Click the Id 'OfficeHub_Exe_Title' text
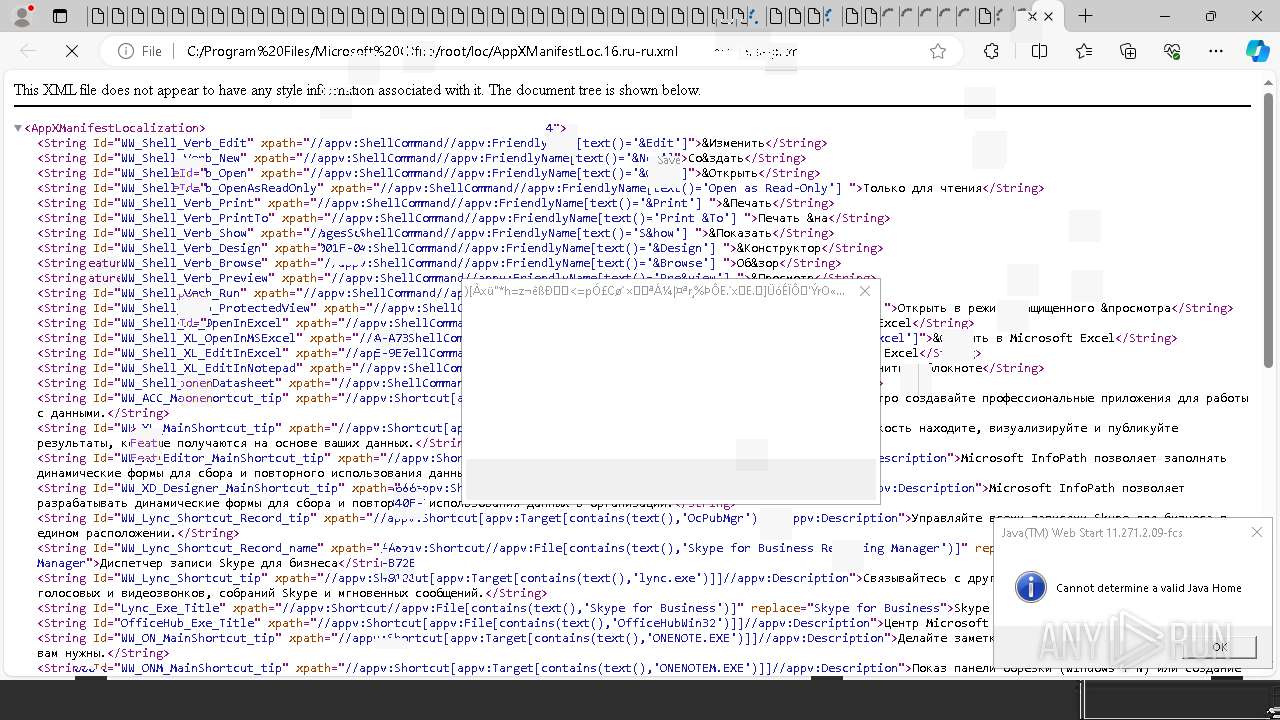1280x720 pixels. 187,623
